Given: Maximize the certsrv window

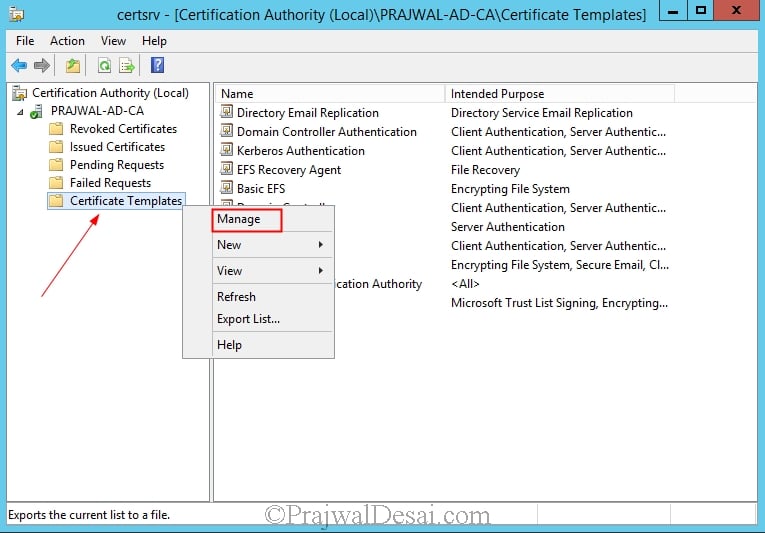Looking at the screenshot, I should 700,11.
